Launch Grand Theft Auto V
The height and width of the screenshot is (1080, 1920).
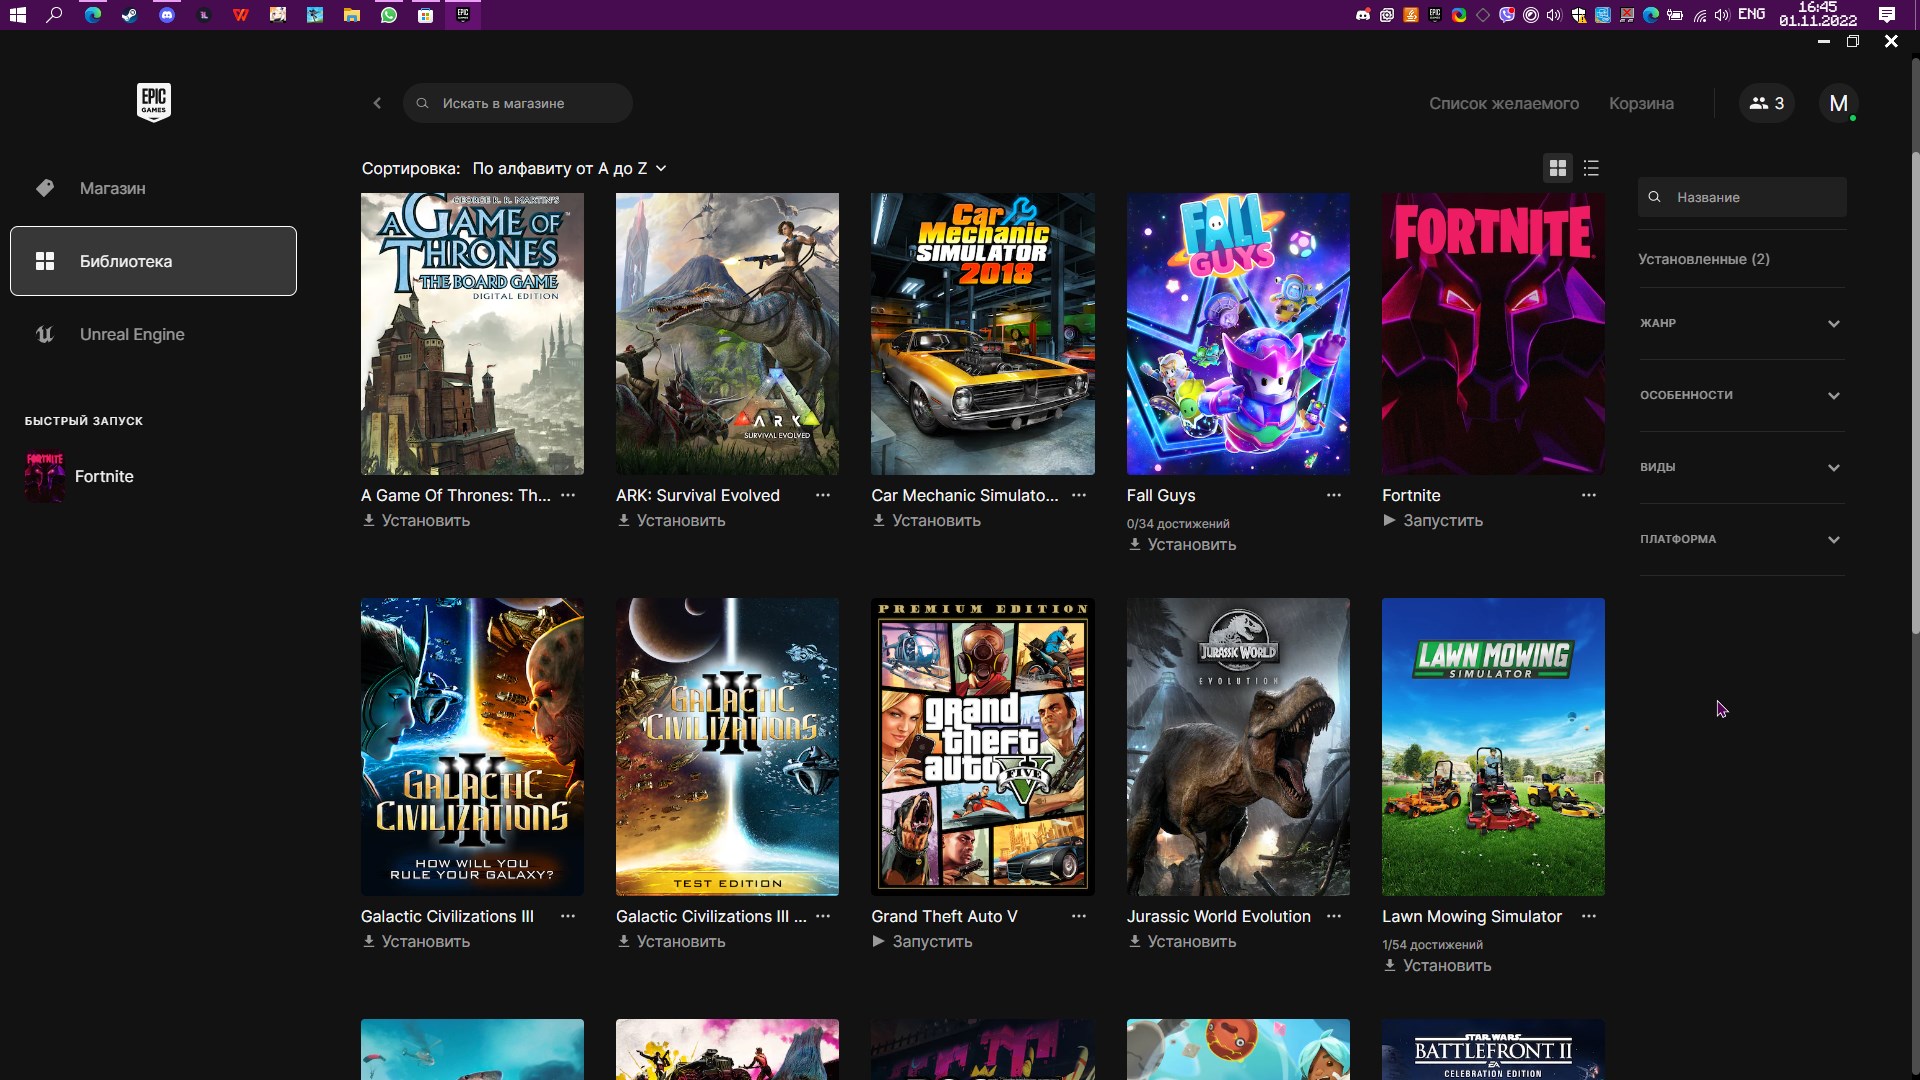[922, 941]
